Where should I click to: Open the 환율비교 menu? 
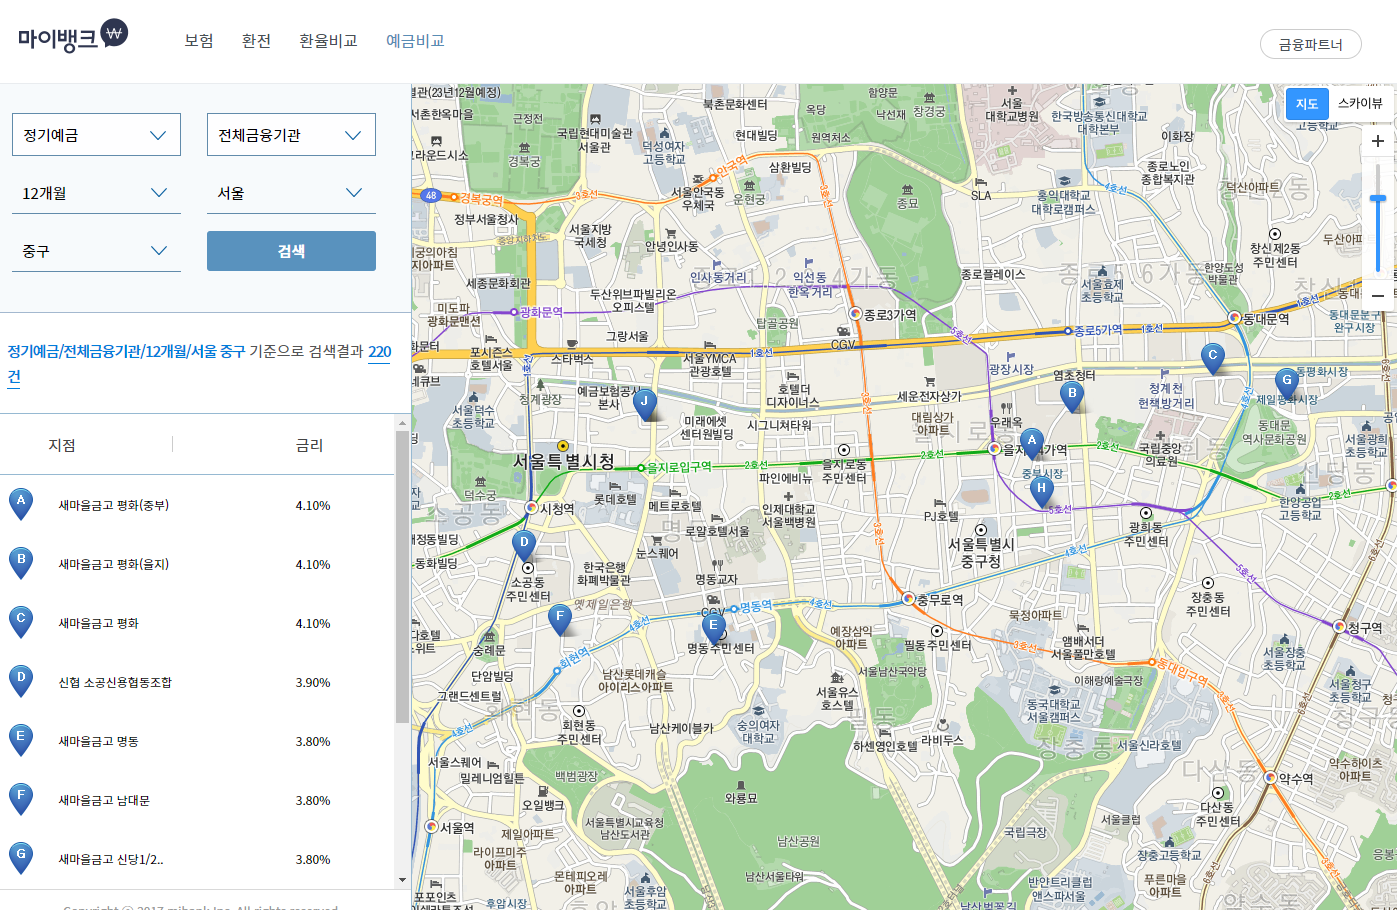point(328,41)
